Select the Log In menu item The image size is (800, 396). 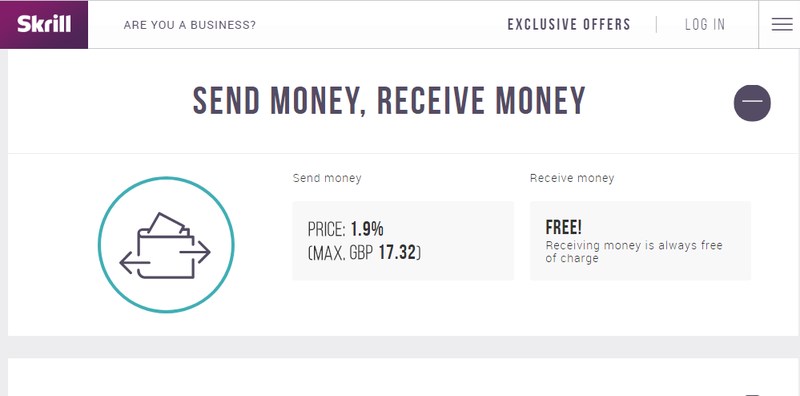click(x=705, y=24)
